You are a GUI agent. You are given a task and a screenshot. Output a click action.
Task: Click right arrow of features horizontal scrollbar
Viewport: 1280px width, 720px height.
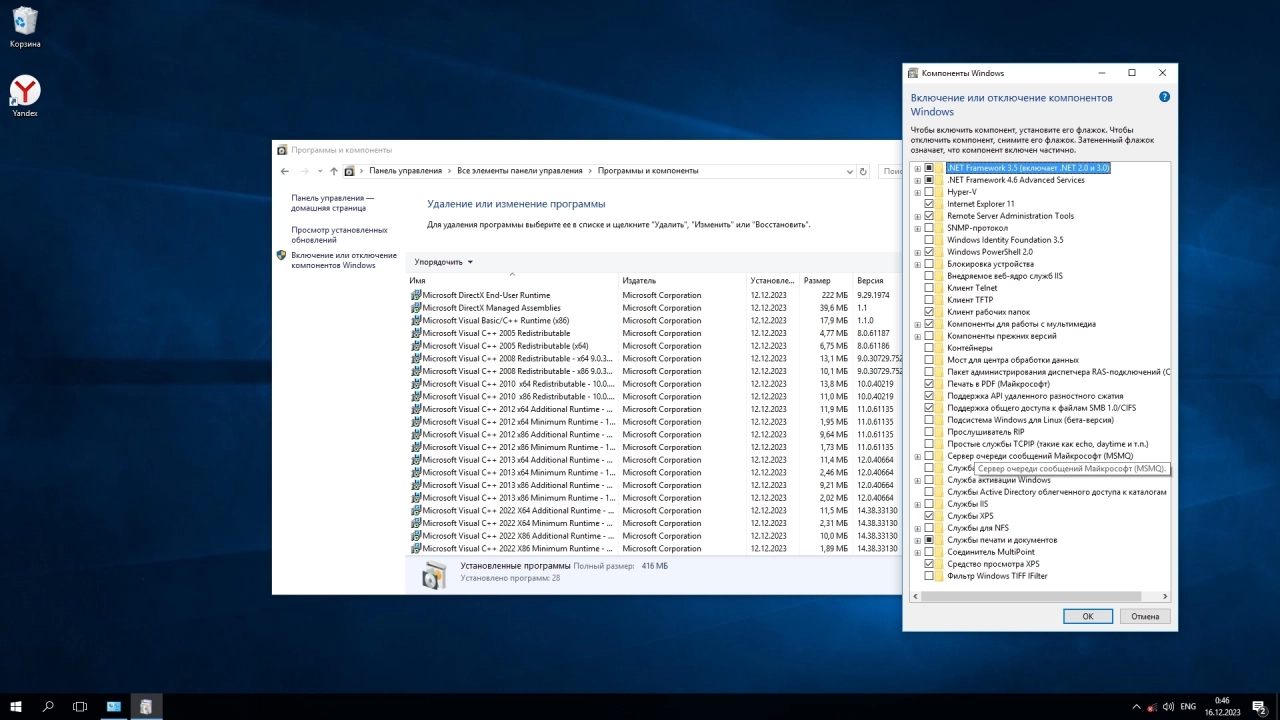(x=1165, y=596)
